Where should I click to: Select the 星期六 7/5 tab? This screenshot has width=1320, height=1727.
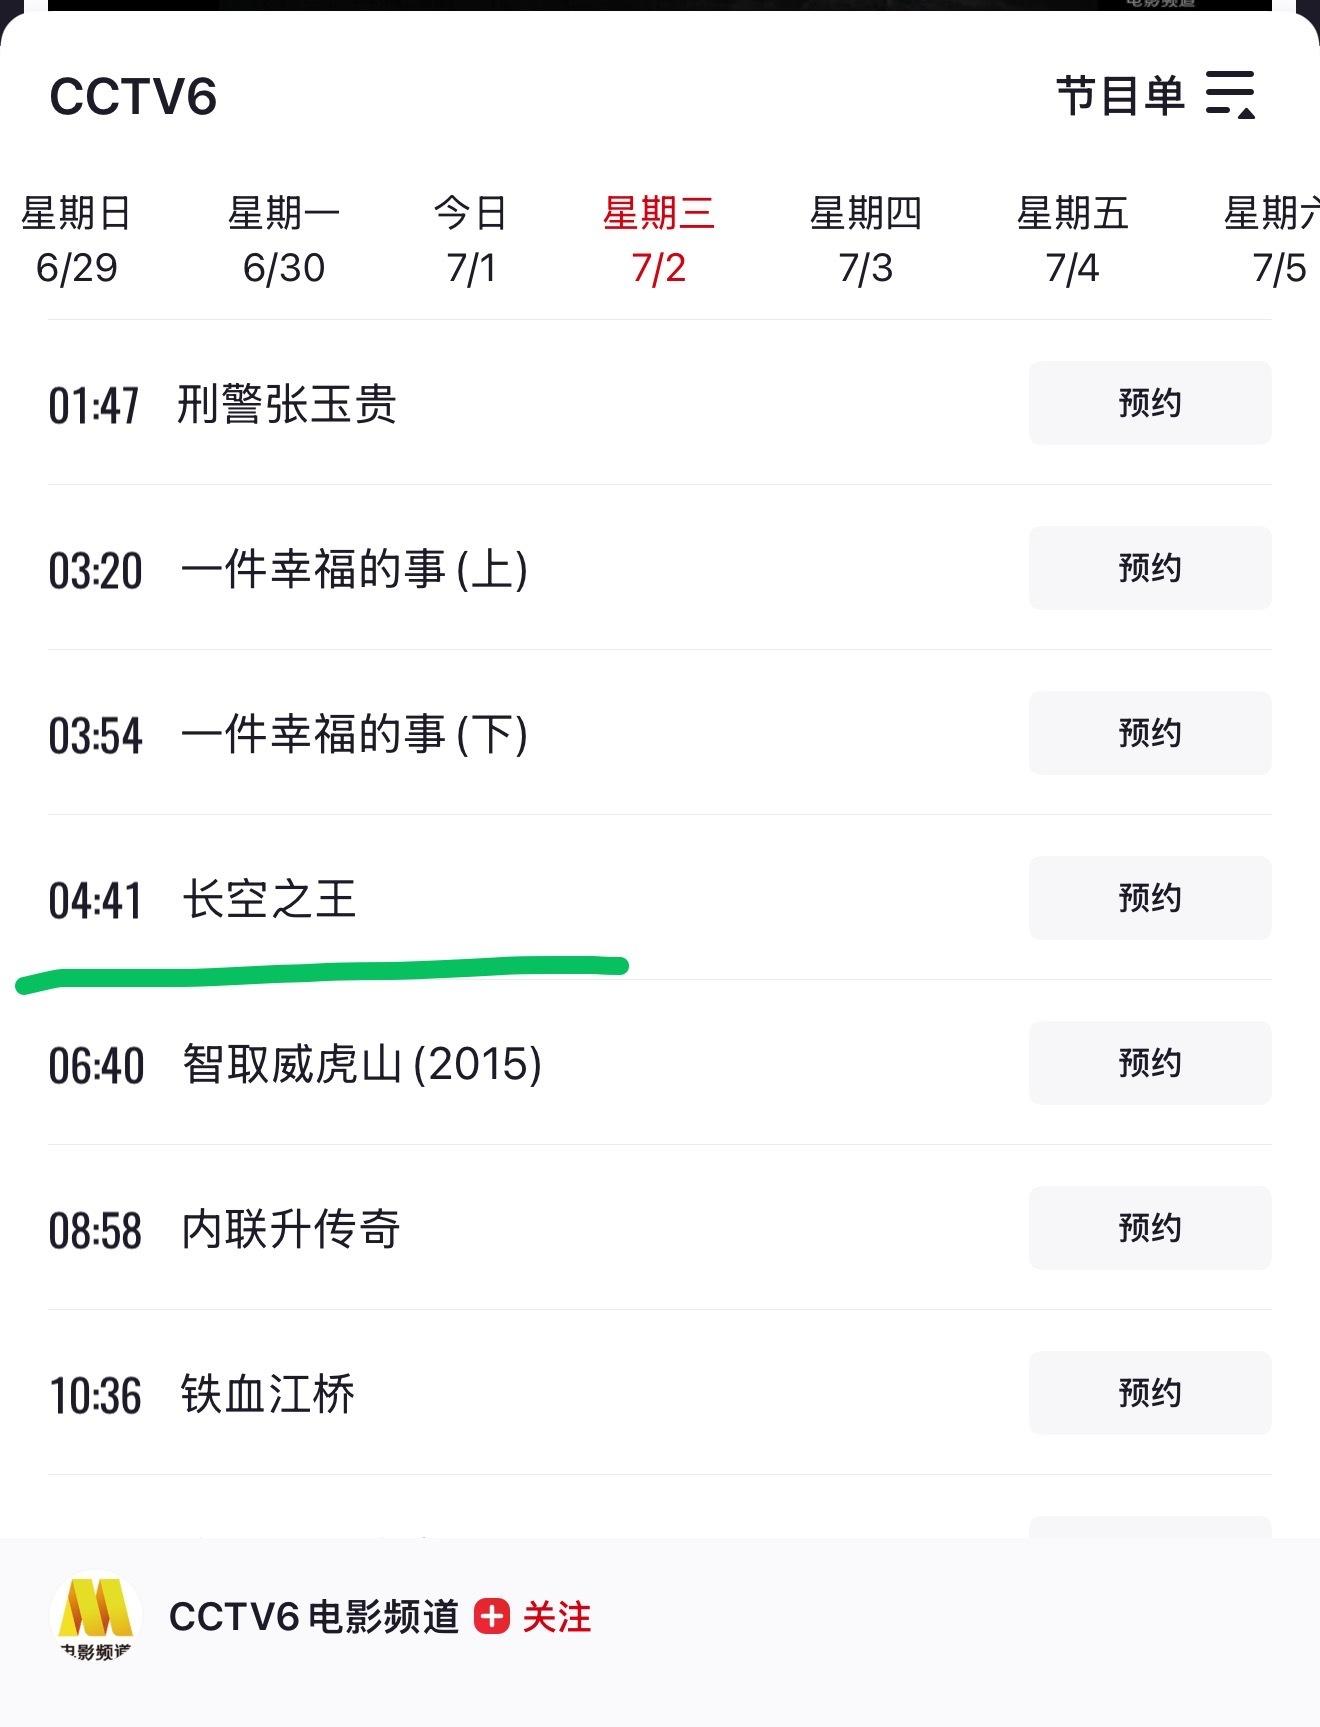tap(1272, 240)
